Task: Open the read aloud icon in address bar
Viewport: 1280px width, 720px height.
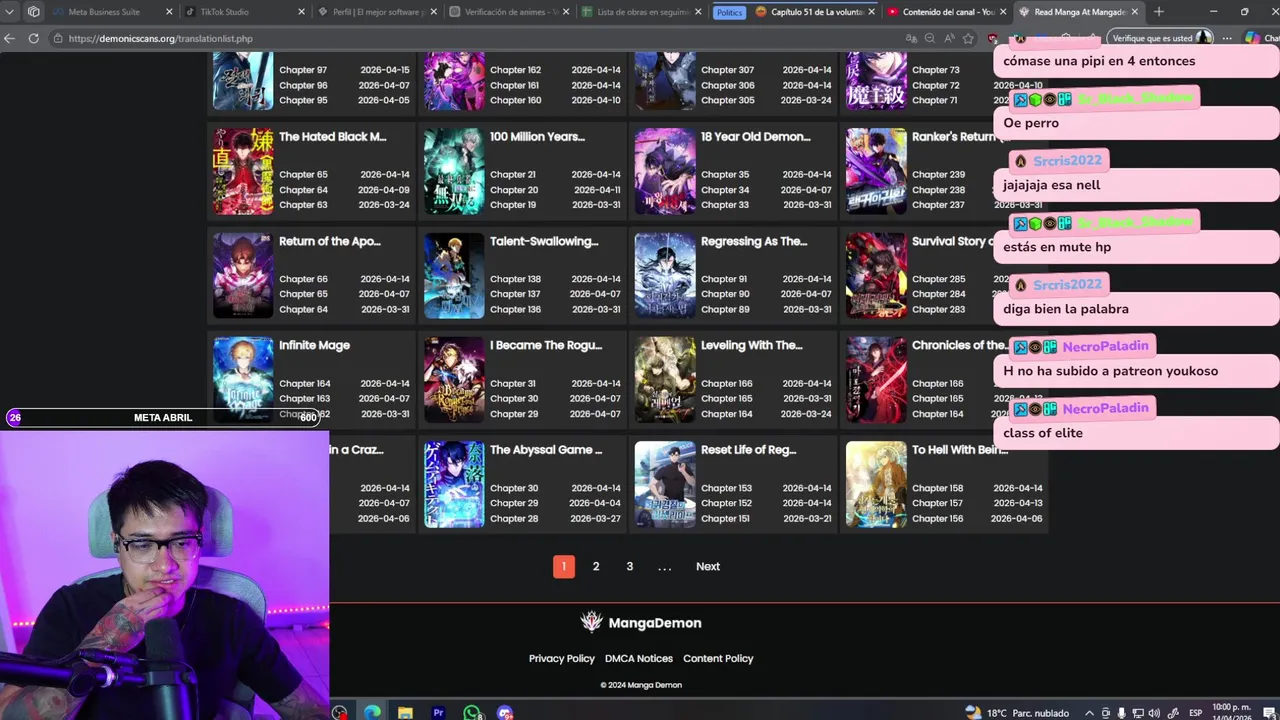Action: coord(948,38)
